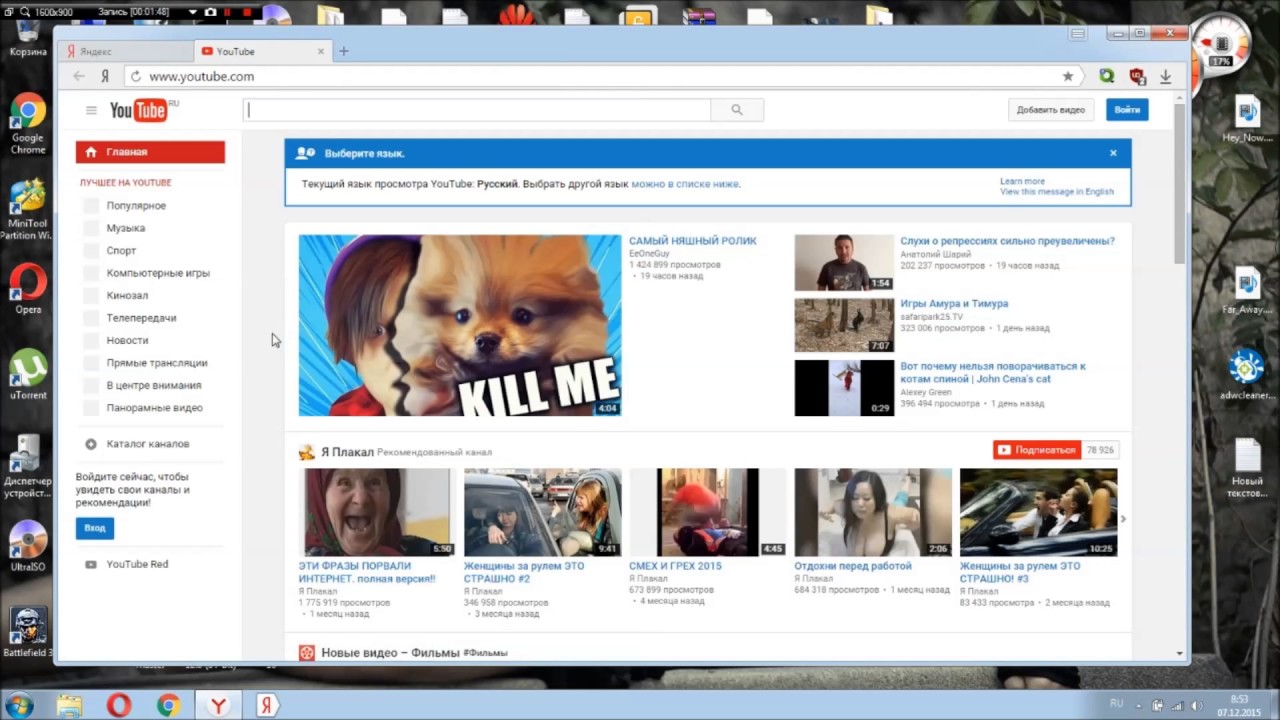The height and width of the screenshot is (720, 1280).
Task: Open Windows Explorer from the taskbar
Action: tap(69, 705)
